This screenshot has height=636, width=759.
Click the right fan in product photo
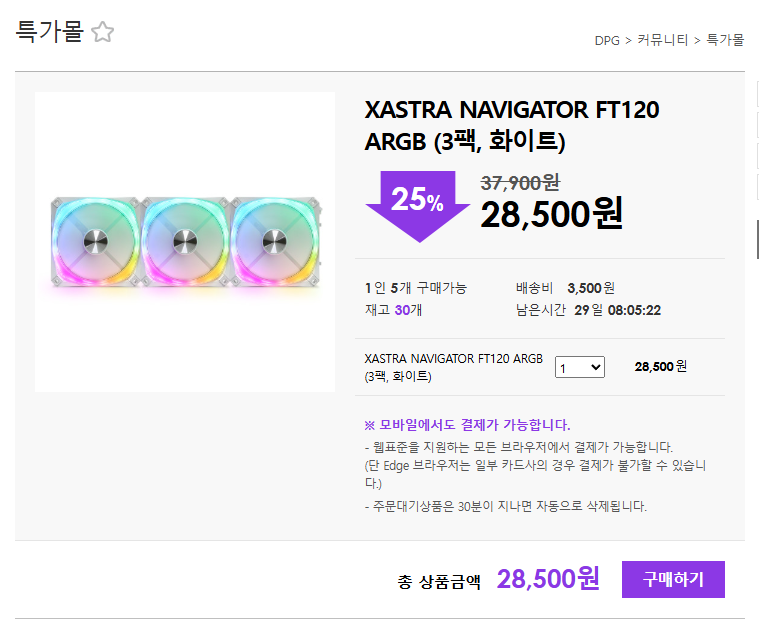coord(275,241)
